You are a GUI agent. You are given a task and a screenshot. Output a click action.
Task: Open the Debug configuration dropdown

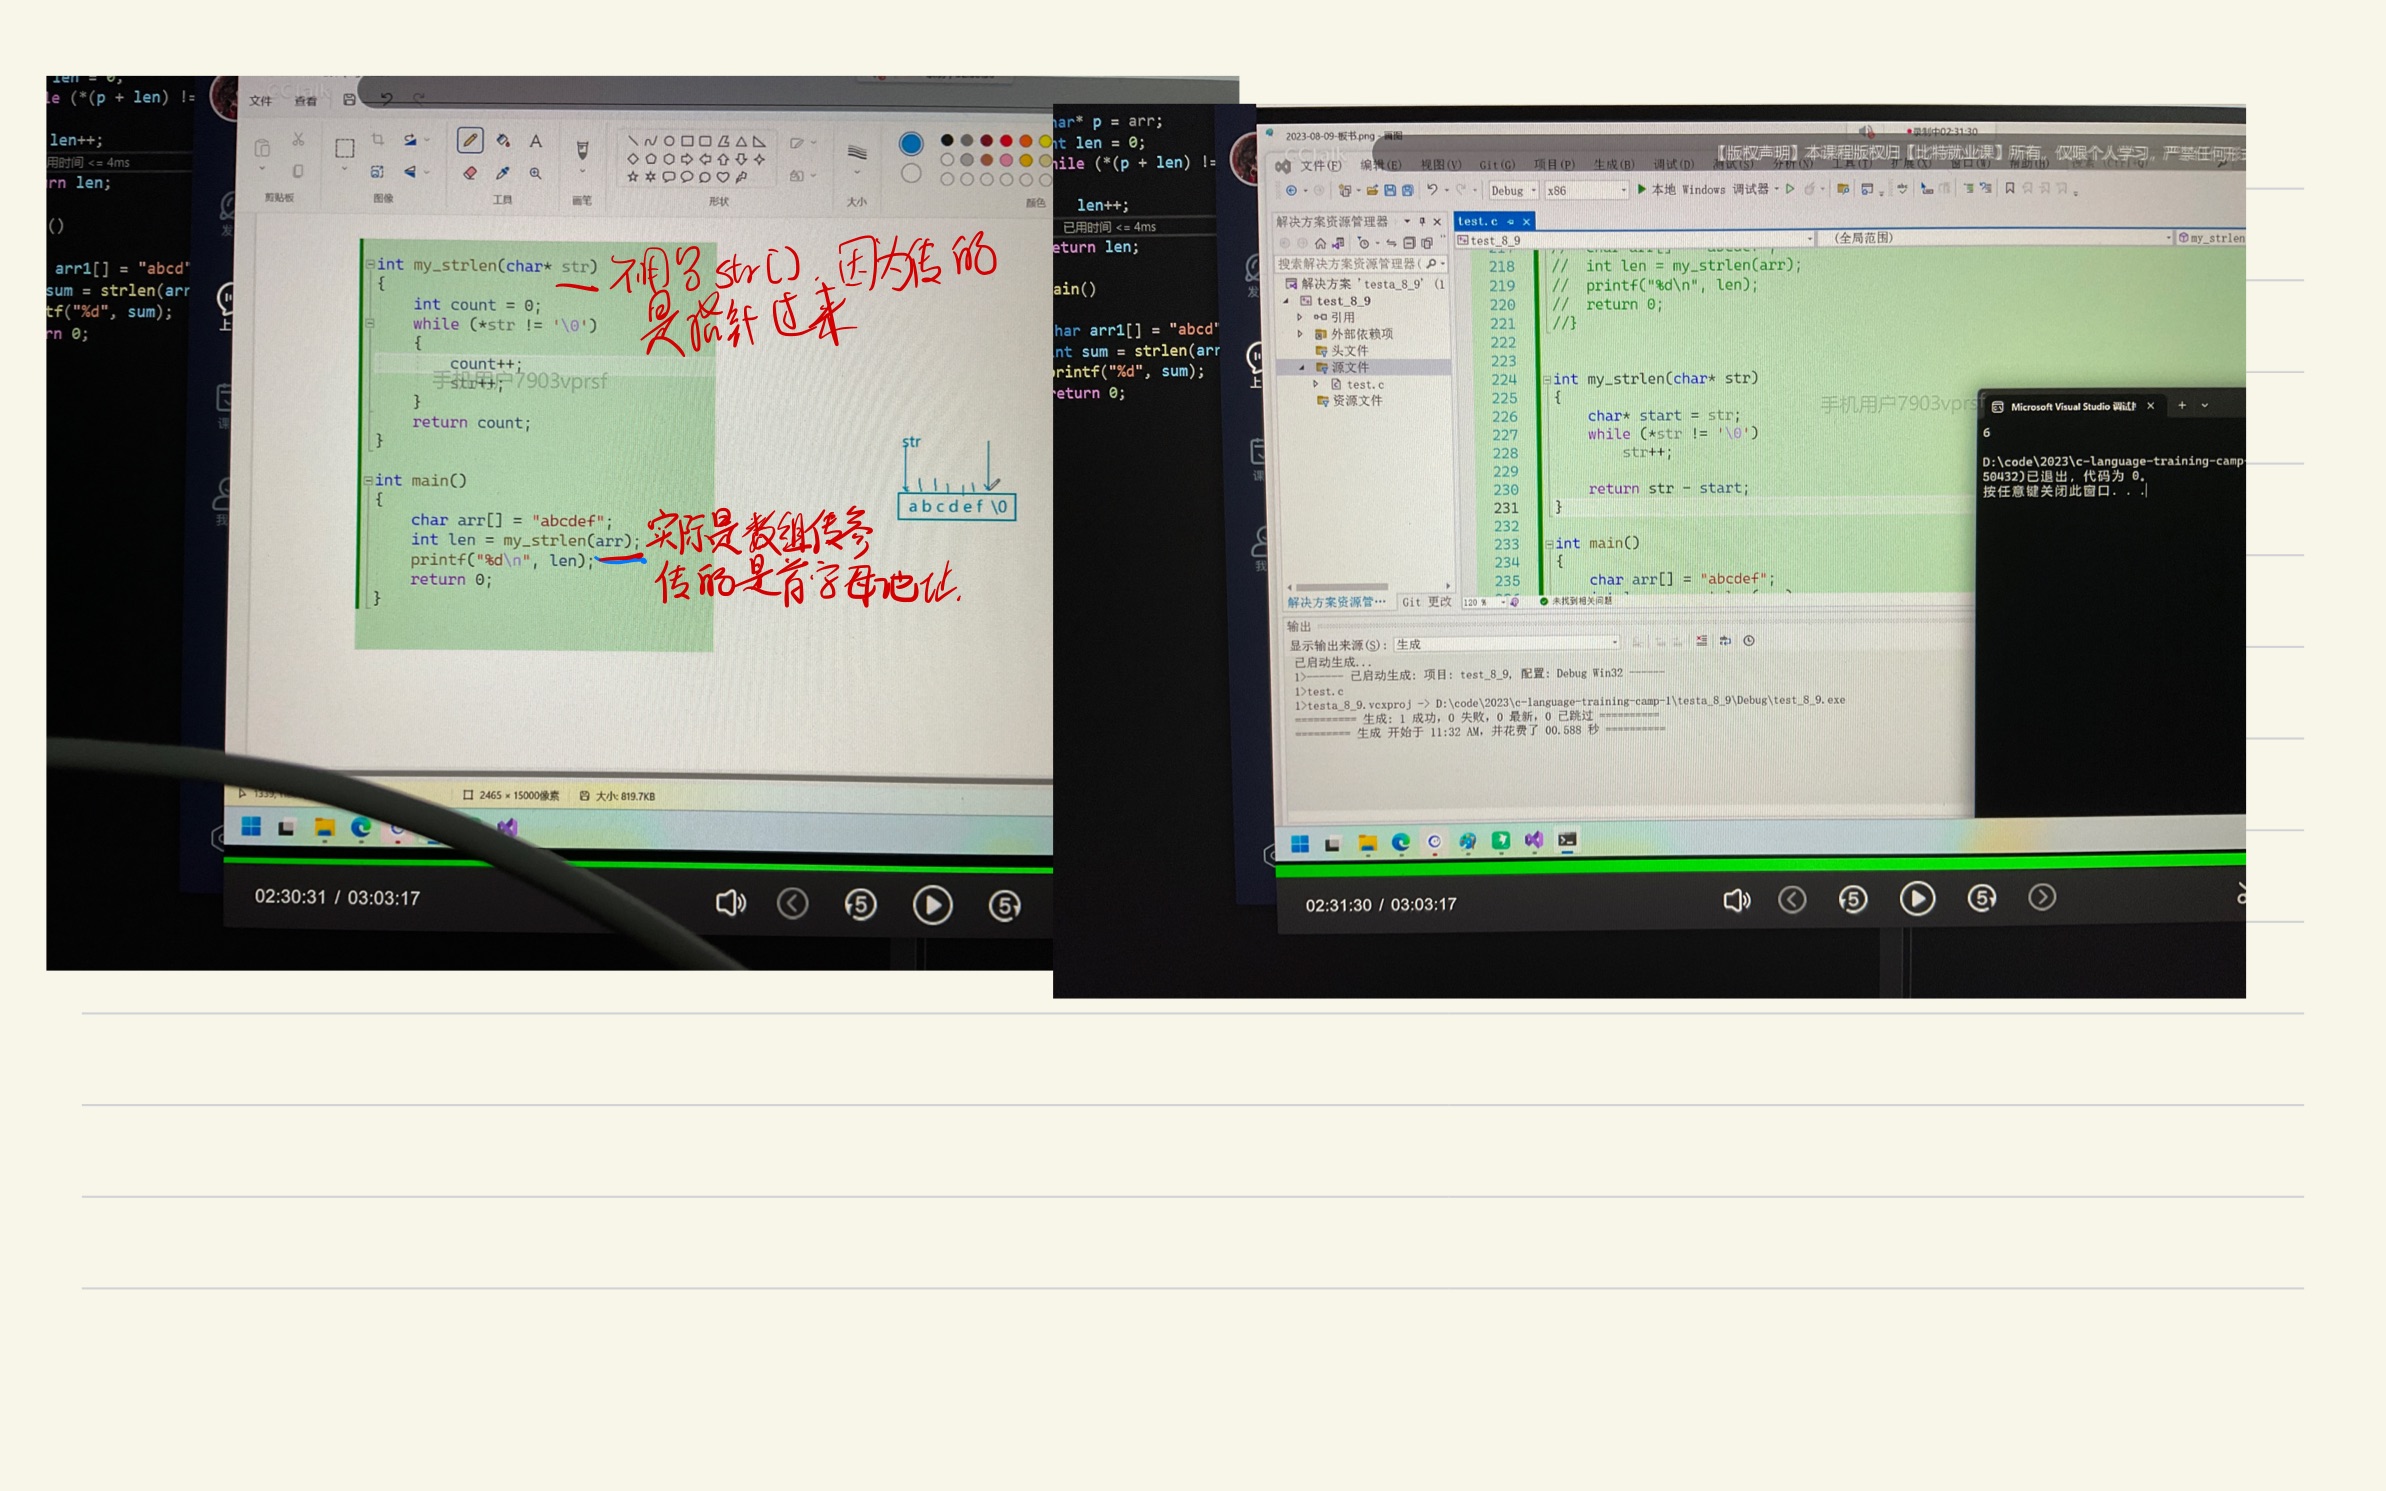(1513, 191)
